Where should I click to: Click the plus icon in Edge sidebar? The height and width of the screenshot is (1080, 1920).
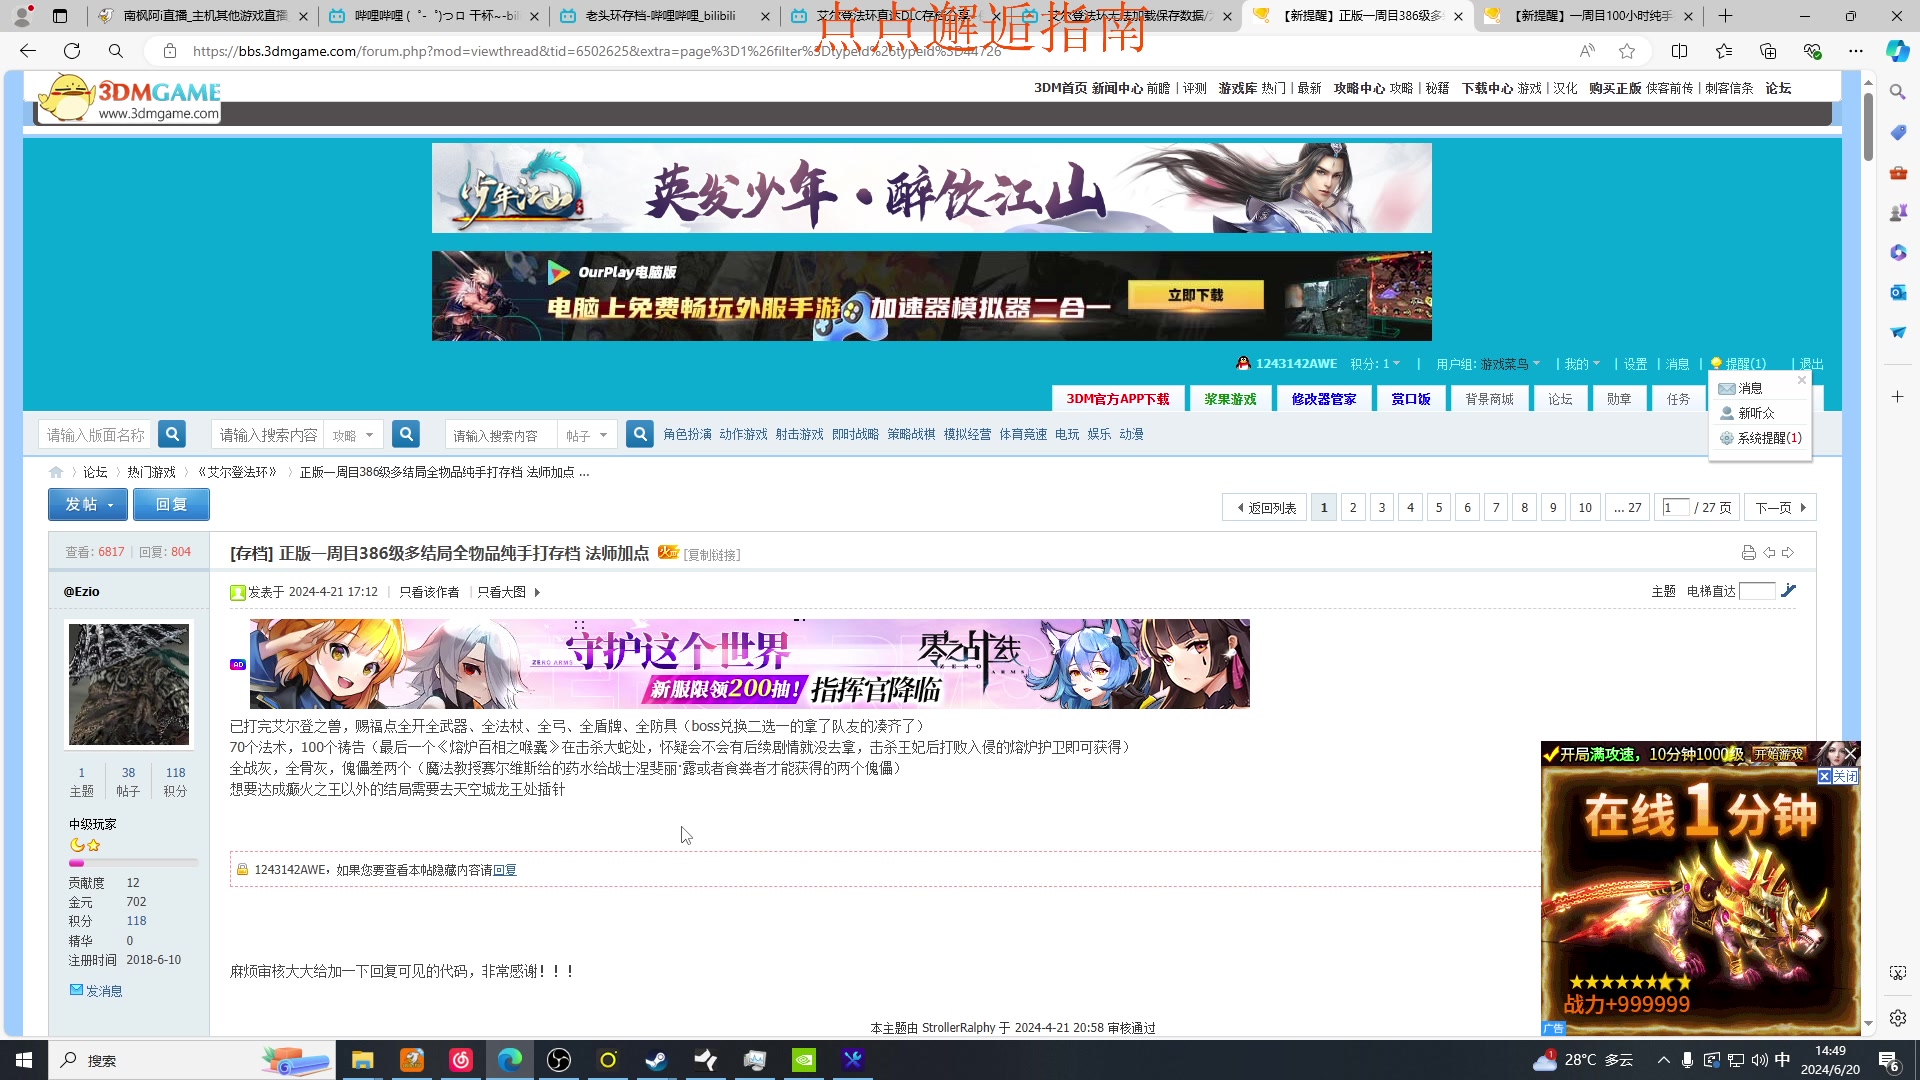pyautogui.click(x=1897, y=397)
